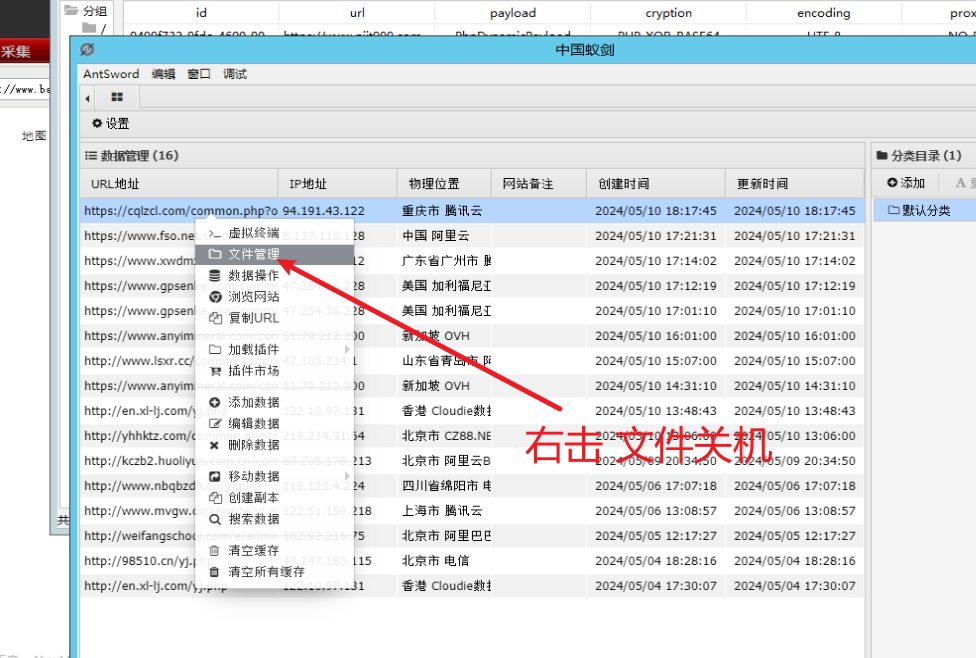The image size is (976, 658).
Task: Open the AntSword menu
Action: [111, 74]
